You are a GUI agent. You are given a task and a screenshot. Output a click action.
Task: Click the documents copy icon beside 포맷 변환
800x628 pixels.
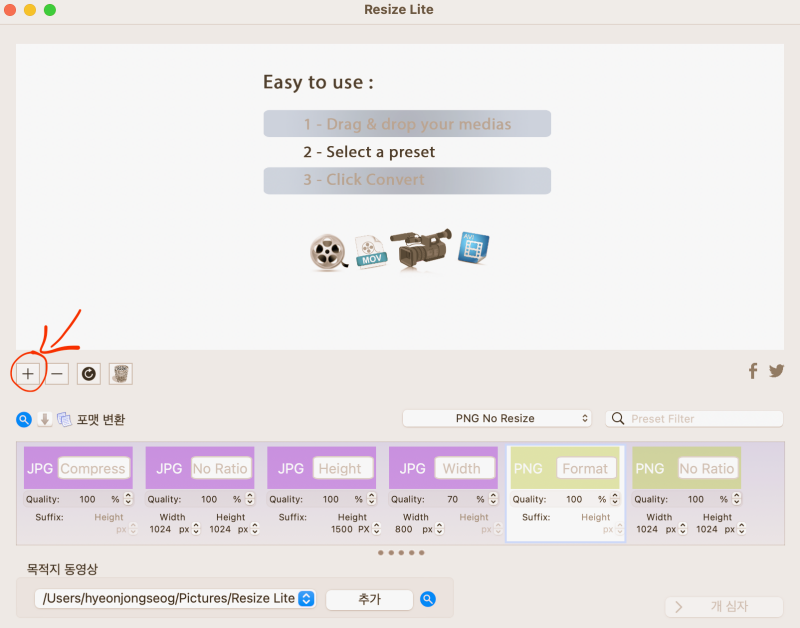[x=64, y=419]
